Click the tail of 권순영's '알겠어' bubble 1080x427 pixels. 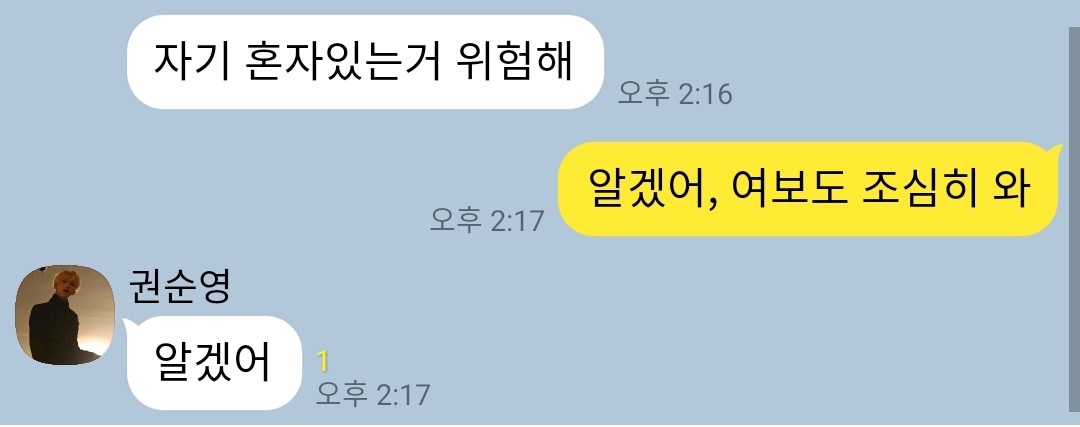(x=129, y=324)
